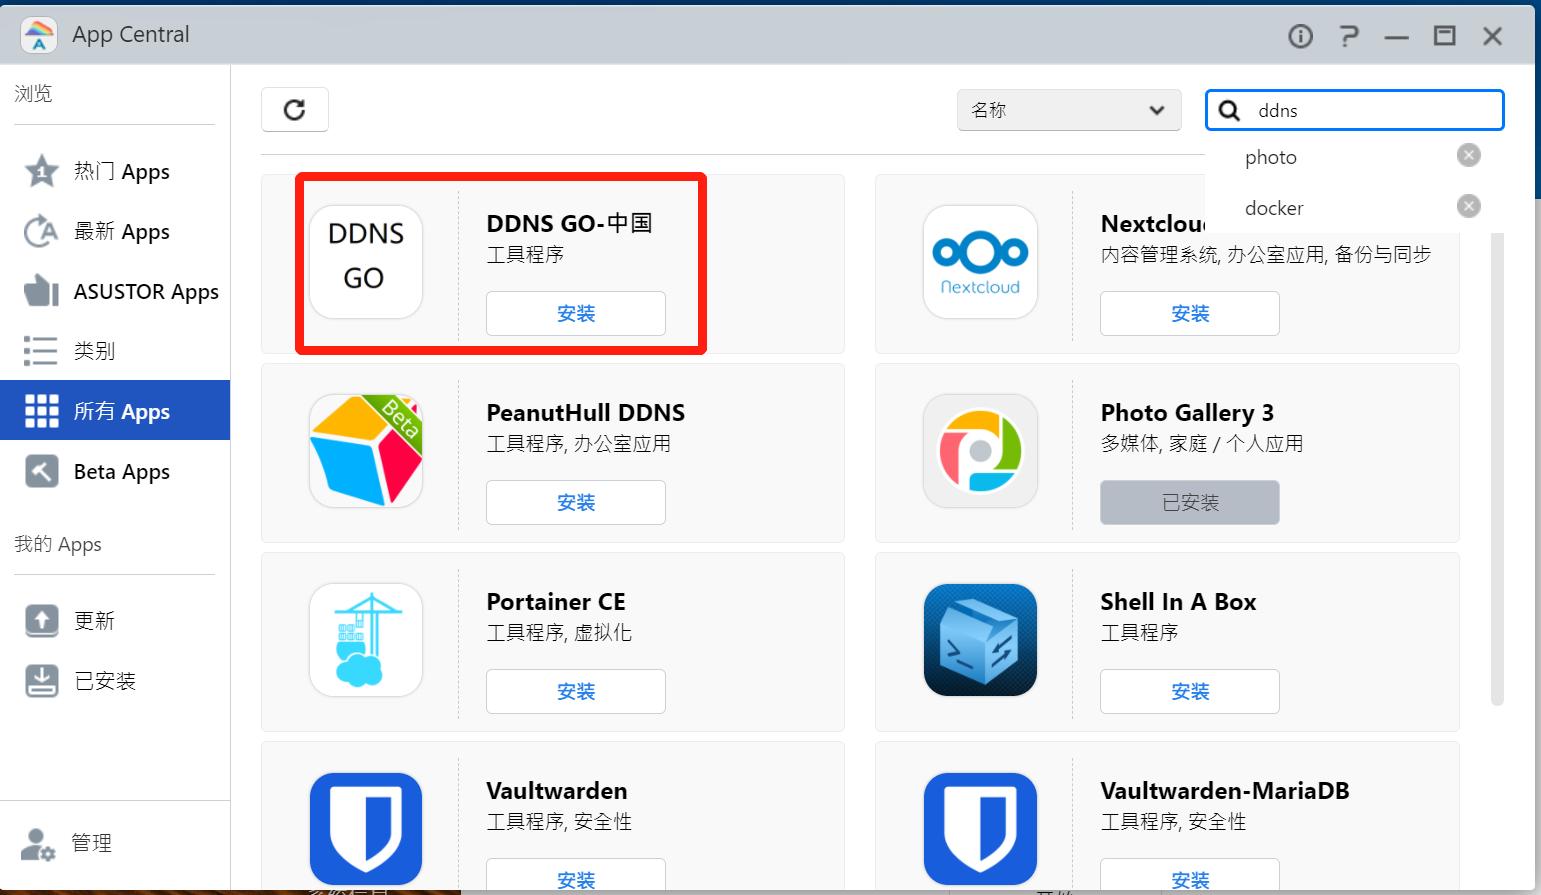Open Portainer CE app title

coord(556,602)
